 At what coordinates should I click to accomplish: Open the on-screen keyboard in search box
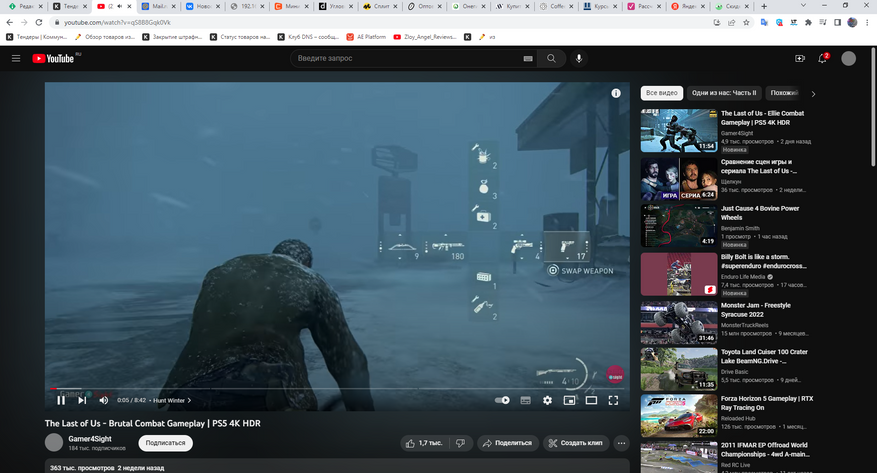pos(527,58)
